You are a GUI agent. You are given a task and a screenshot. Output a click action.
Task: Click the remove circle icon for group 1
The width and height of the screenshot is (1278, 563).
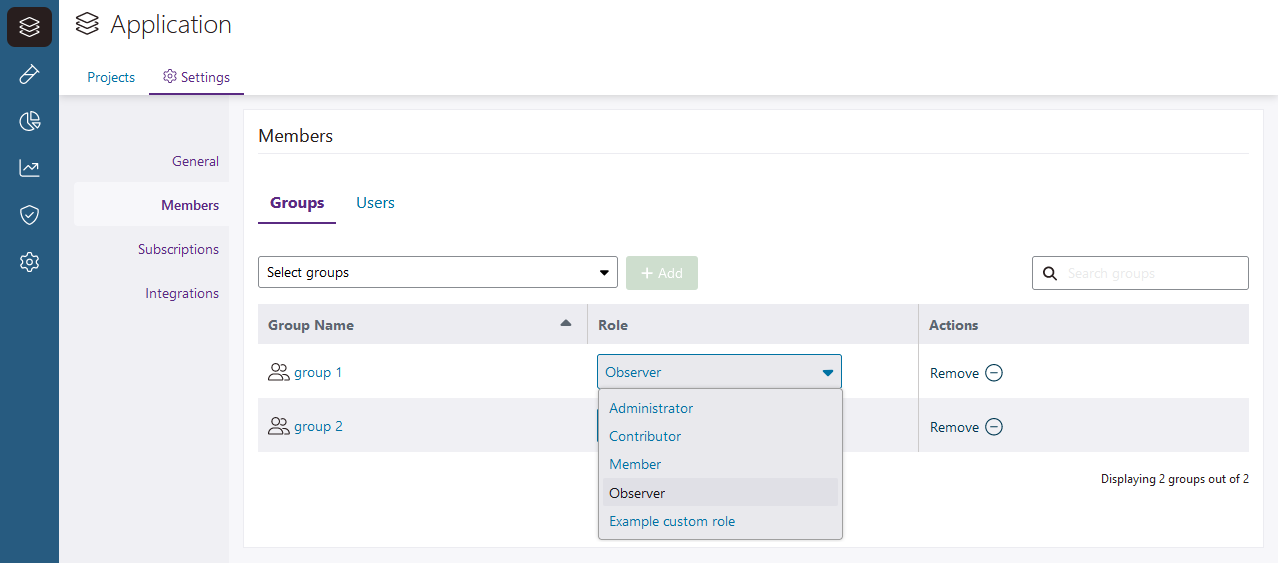coord(994,373)
